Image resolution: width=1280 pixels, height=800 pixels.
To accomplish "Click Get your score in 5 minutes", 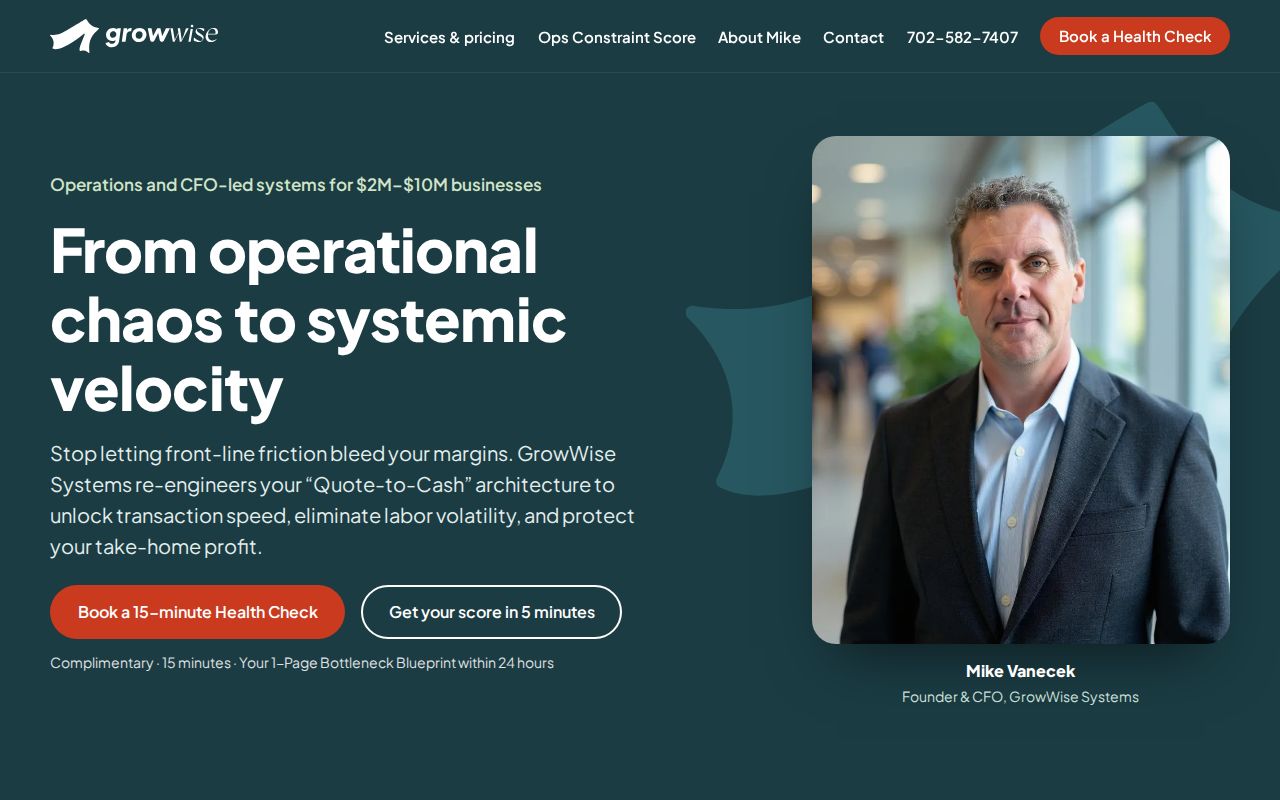I will click(x=491, y=612).
